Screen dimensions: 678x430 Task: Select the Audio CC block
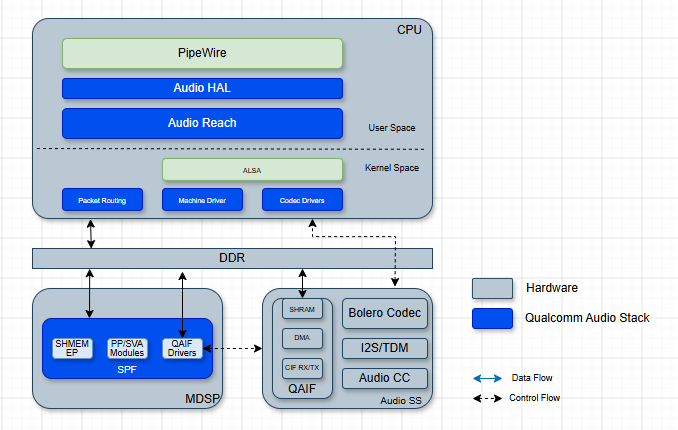pos(385,378)
